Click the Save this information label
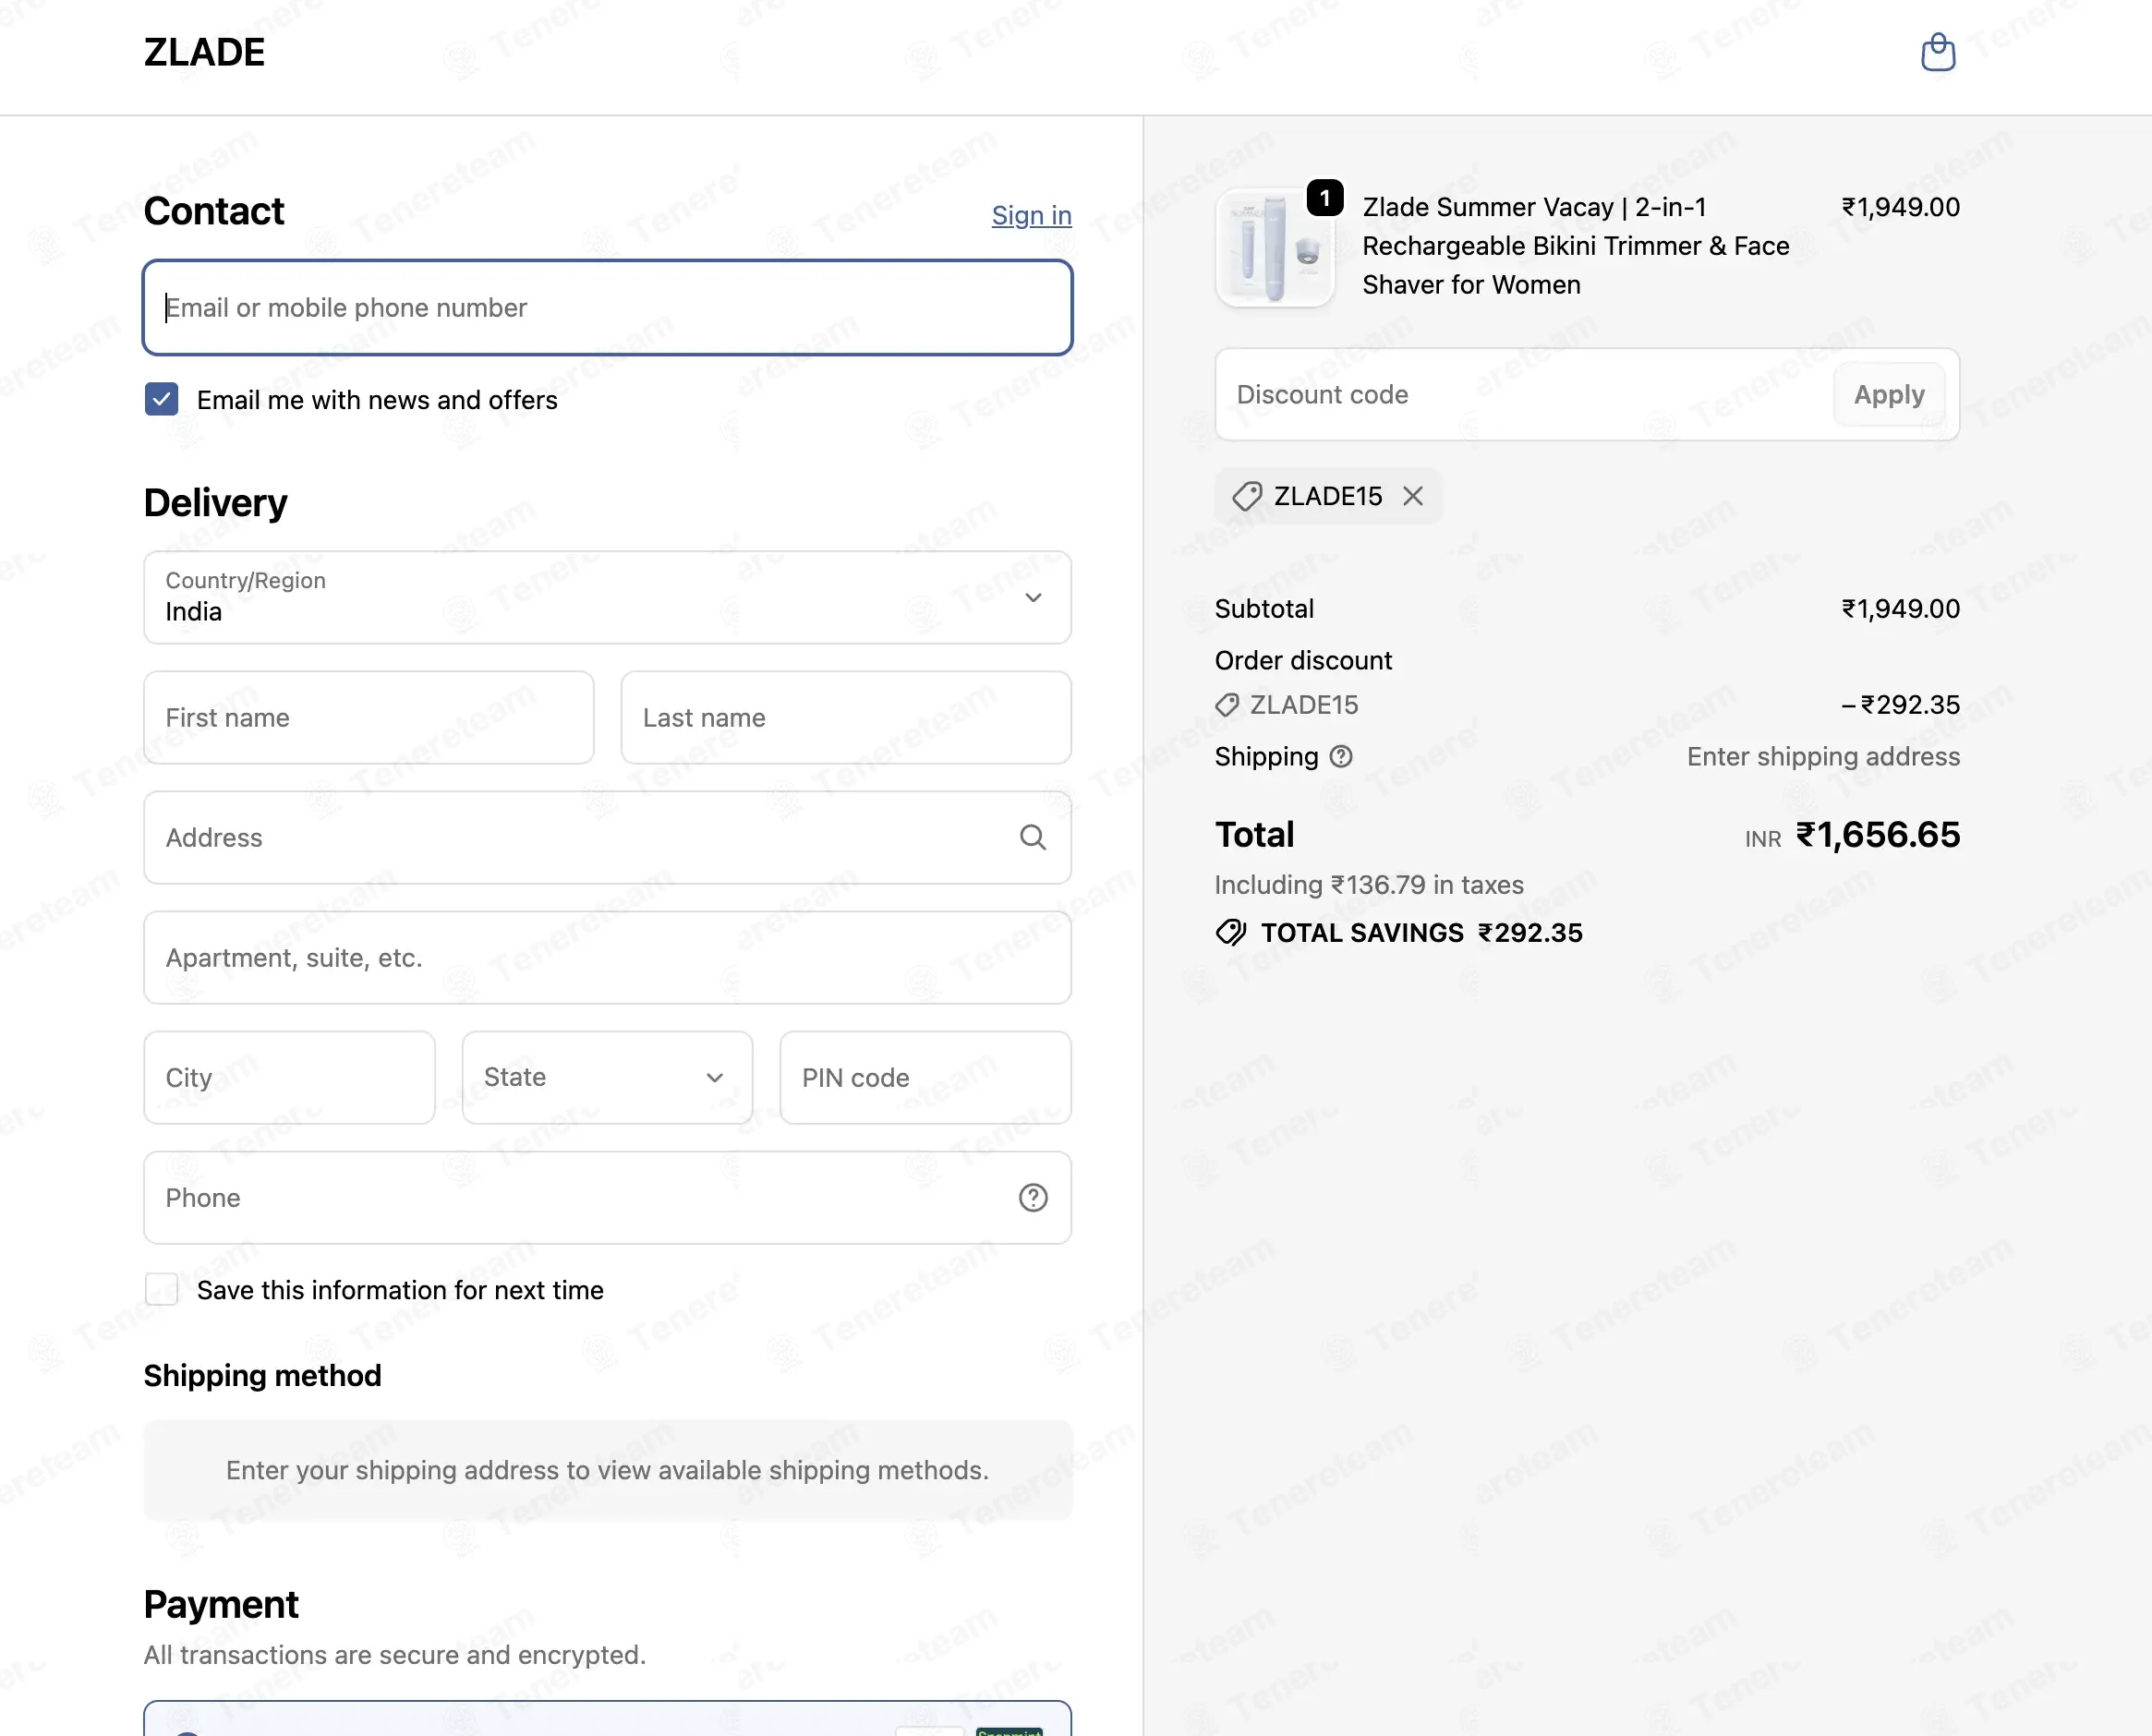 coord(400,1290)
